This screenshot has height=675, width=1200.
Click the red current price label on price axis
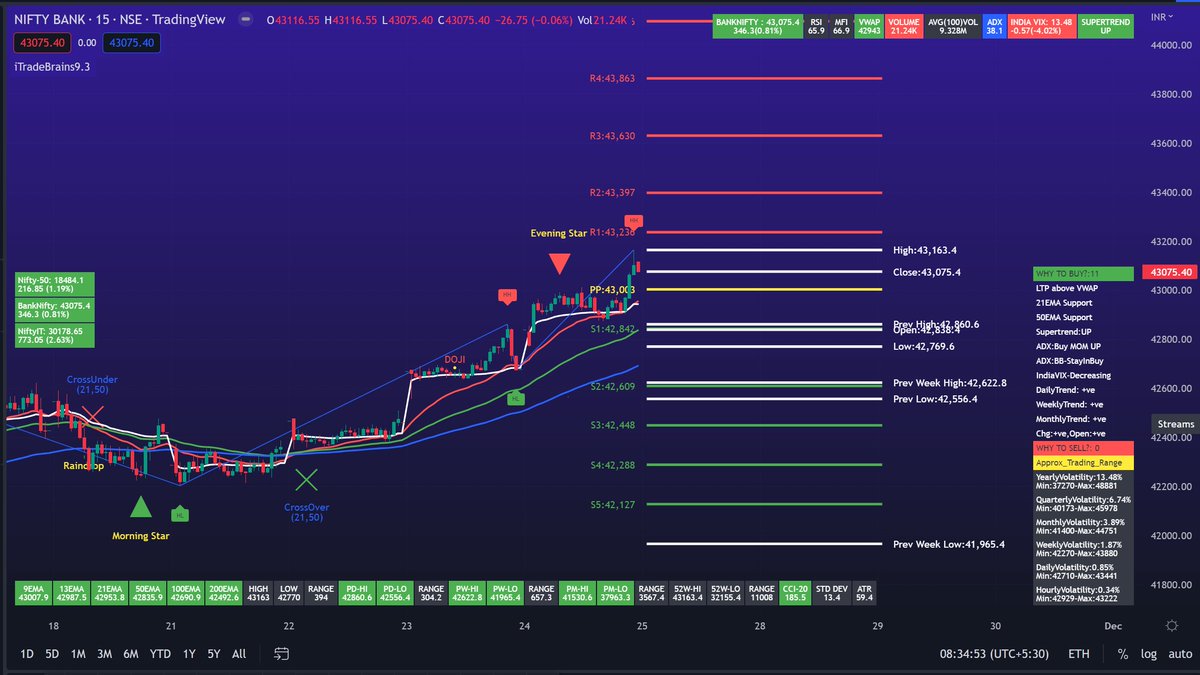(x=1172, y=272)
